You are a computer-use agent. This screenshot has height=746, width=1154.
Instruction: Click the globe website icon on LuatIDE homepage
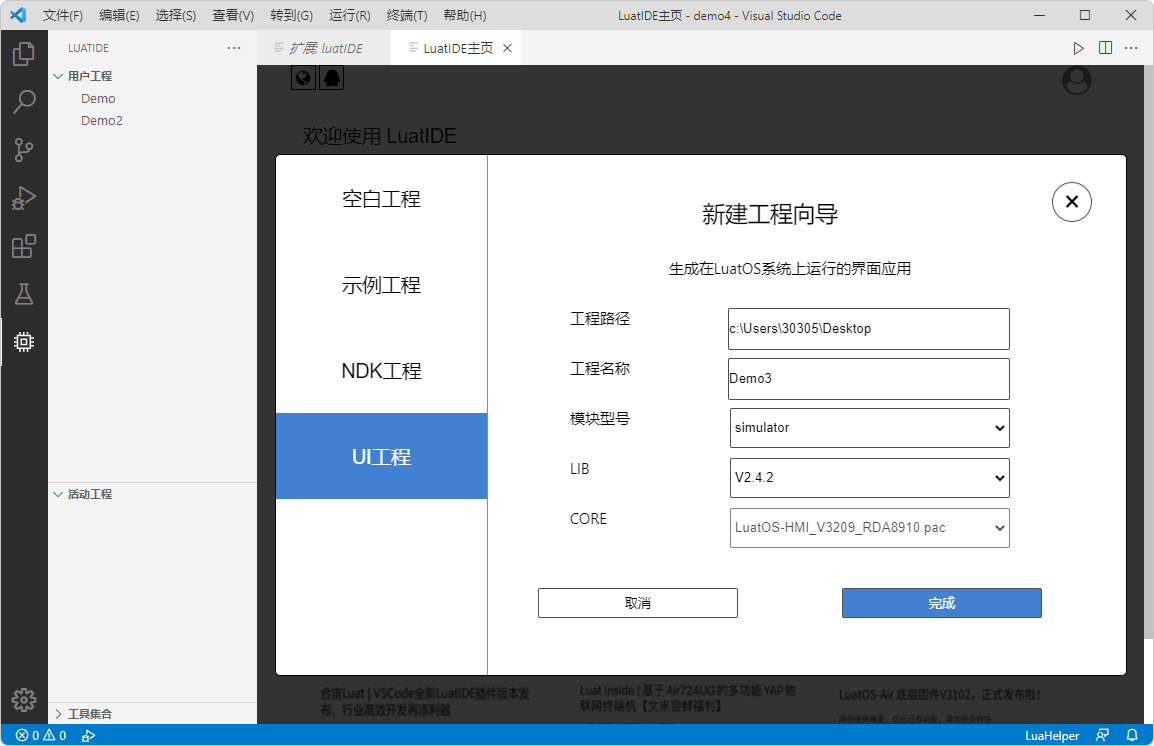pos(303,78)
